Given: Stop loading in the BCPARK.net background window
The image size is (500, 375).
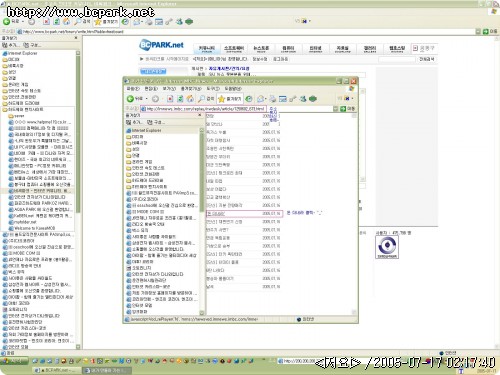Looking at the screenshot, I should coord(46,22).
